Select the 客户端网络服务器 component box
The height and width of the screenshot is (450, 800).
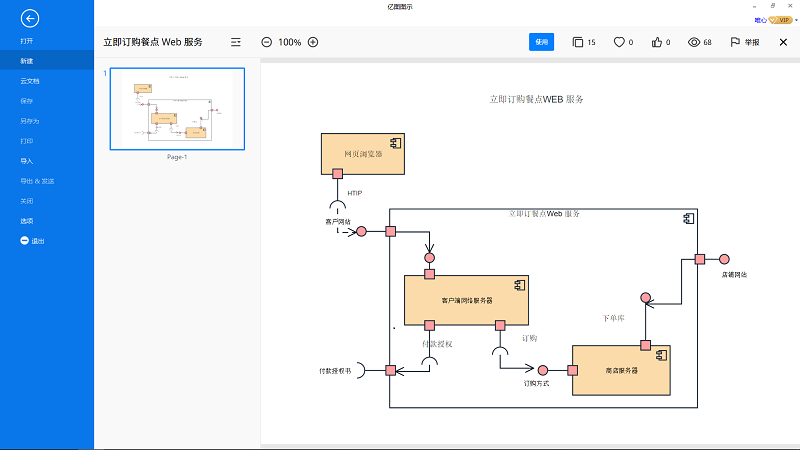click(x=466, y=300)
